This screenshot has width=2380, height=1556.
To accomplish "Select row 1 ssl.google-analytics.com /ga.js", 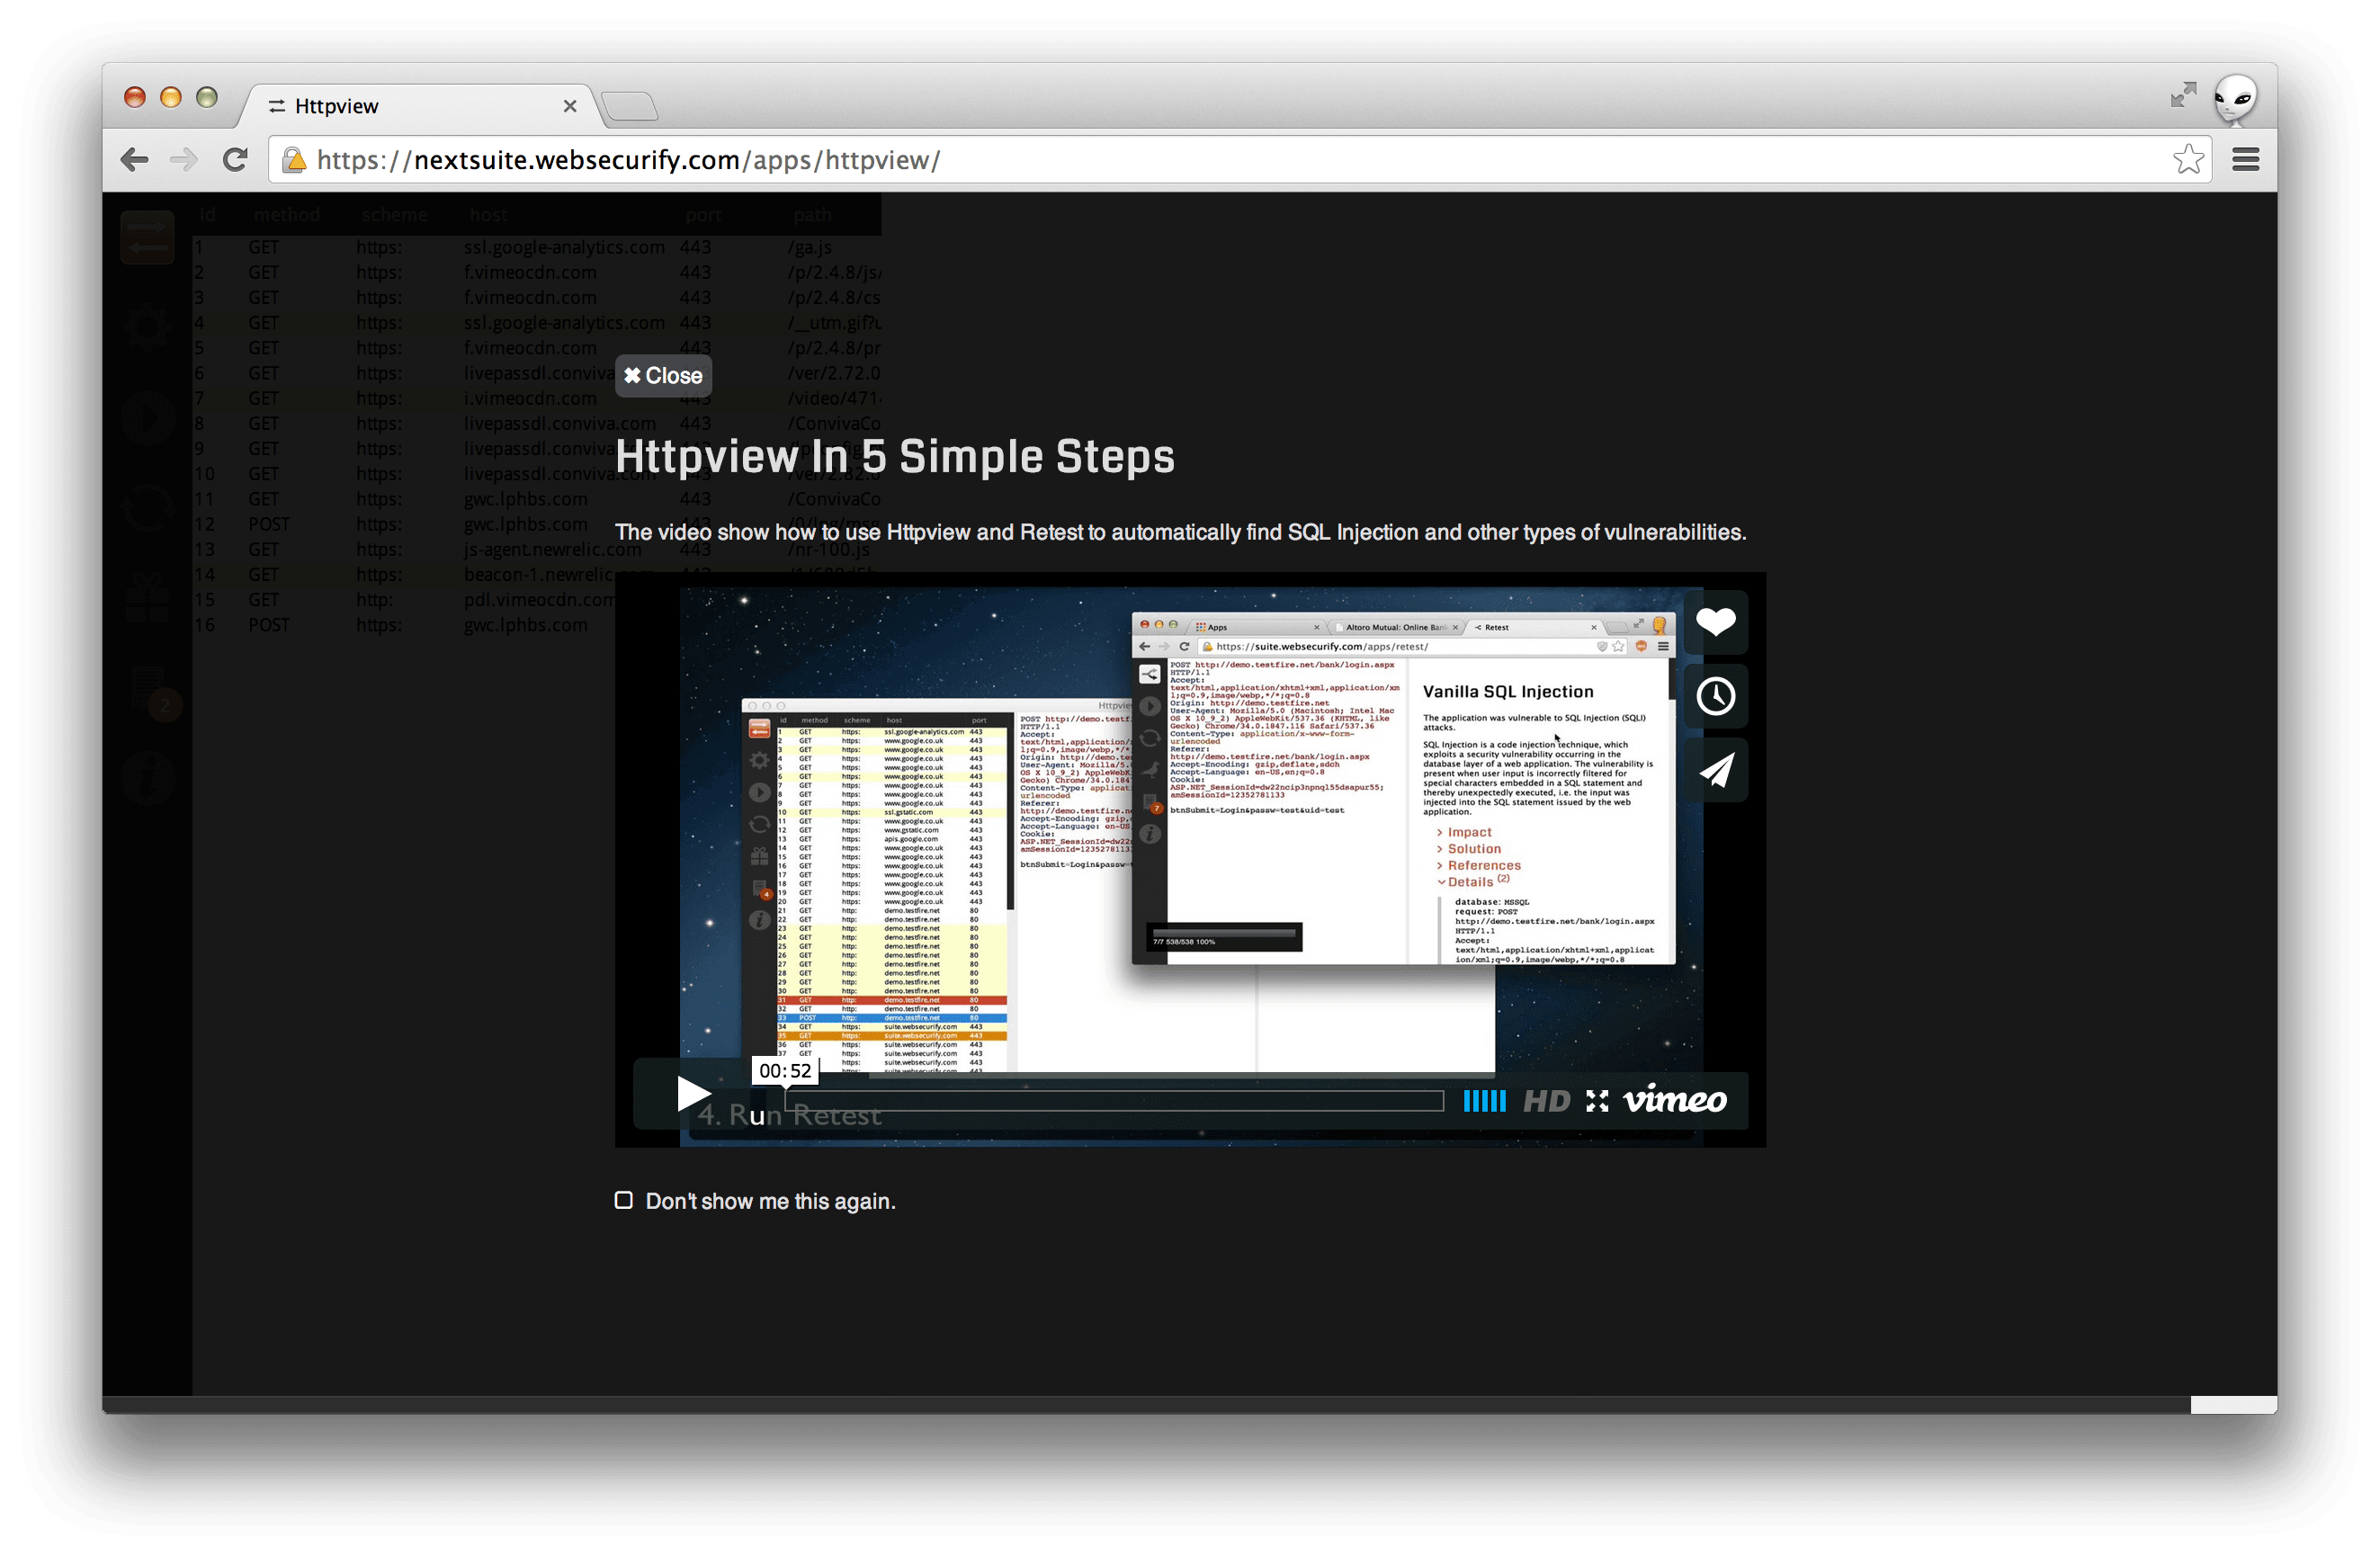I will (x=537, y=247).
